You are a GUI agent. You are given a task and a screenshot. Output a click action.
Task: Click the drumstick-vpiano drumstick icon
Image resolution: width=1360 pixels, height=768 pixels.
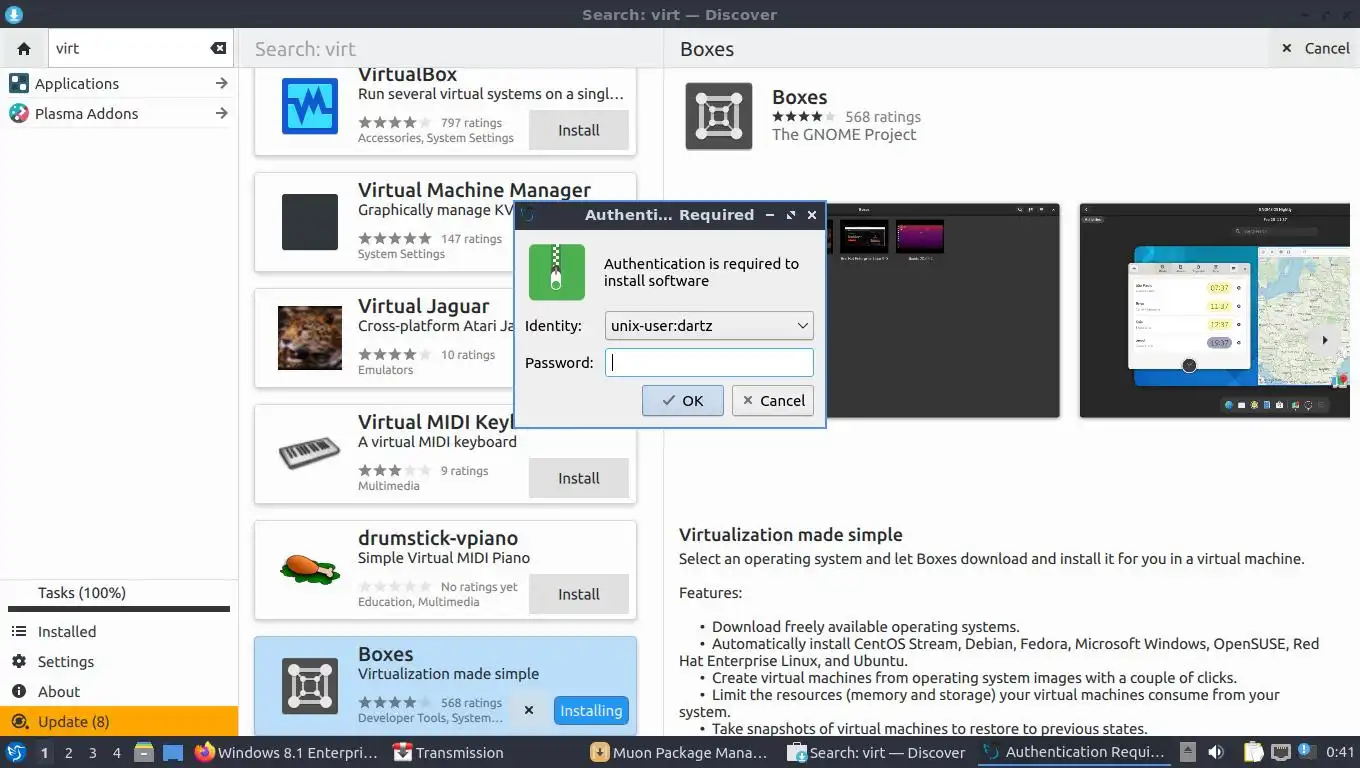[310, 568]
